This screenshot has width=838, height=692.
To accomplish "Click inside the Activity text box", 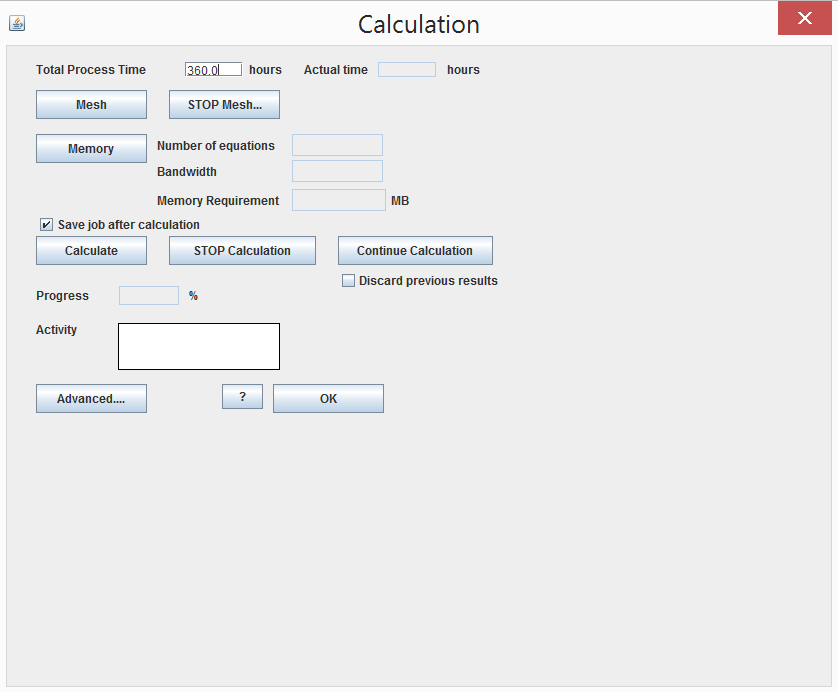I will (x=198, y=346).
